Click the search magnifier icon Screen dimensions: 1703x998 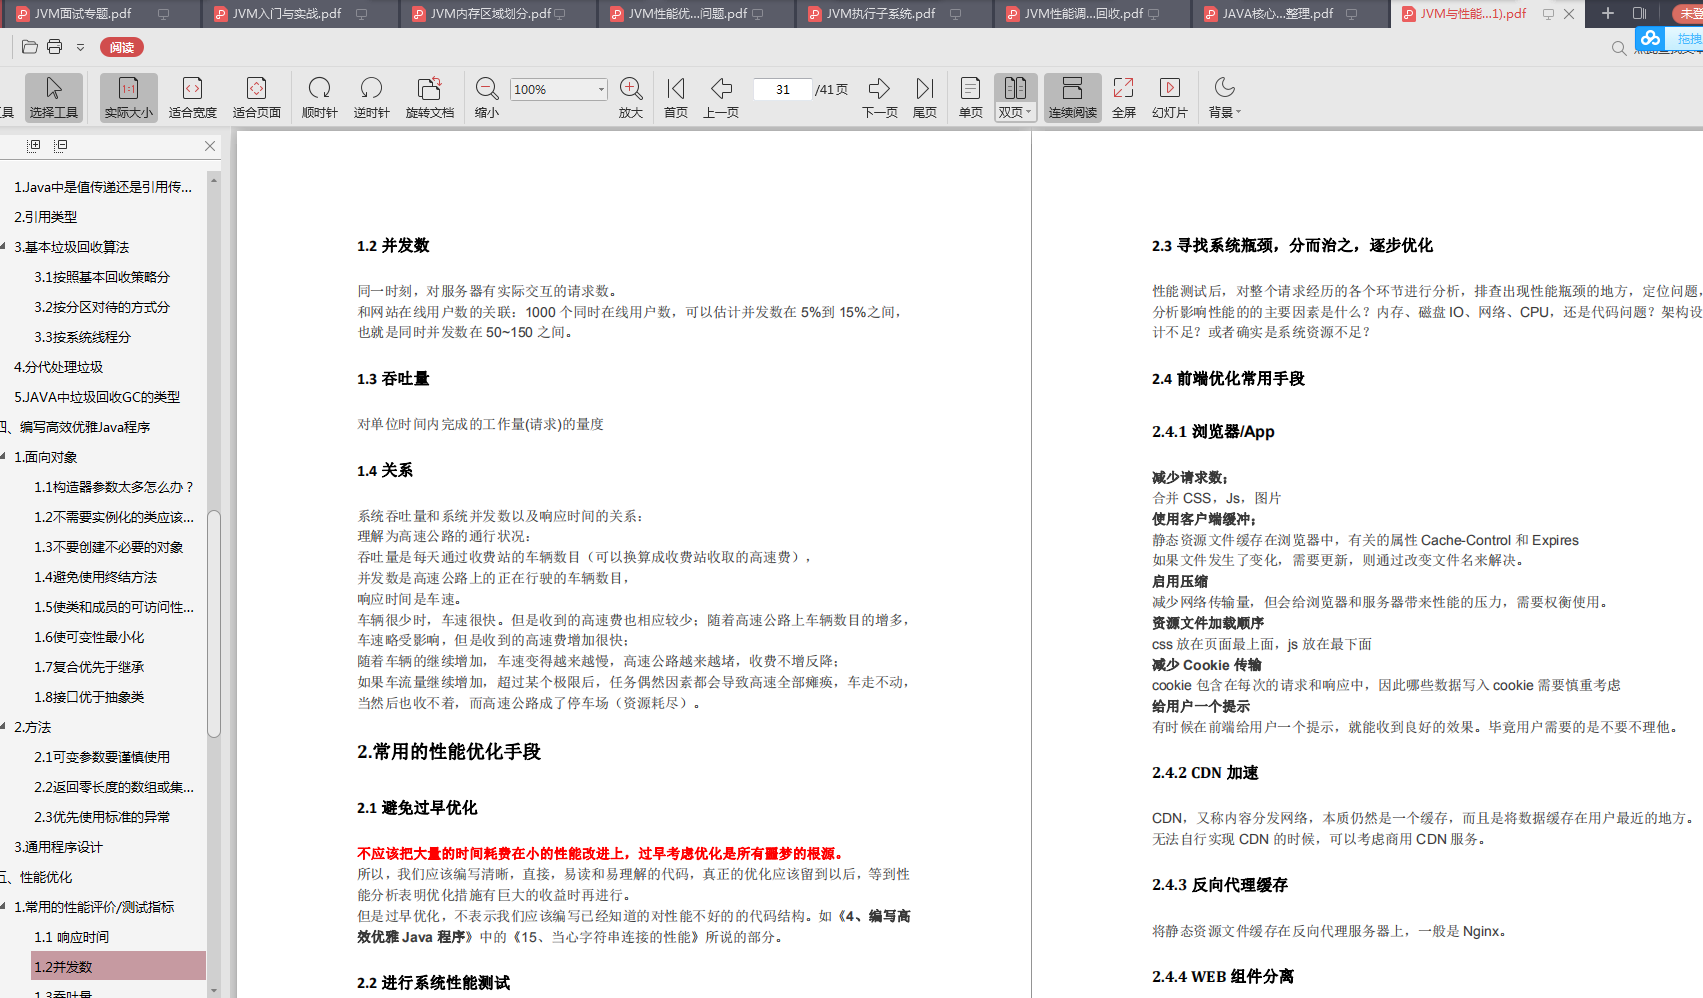[1619, 48]
